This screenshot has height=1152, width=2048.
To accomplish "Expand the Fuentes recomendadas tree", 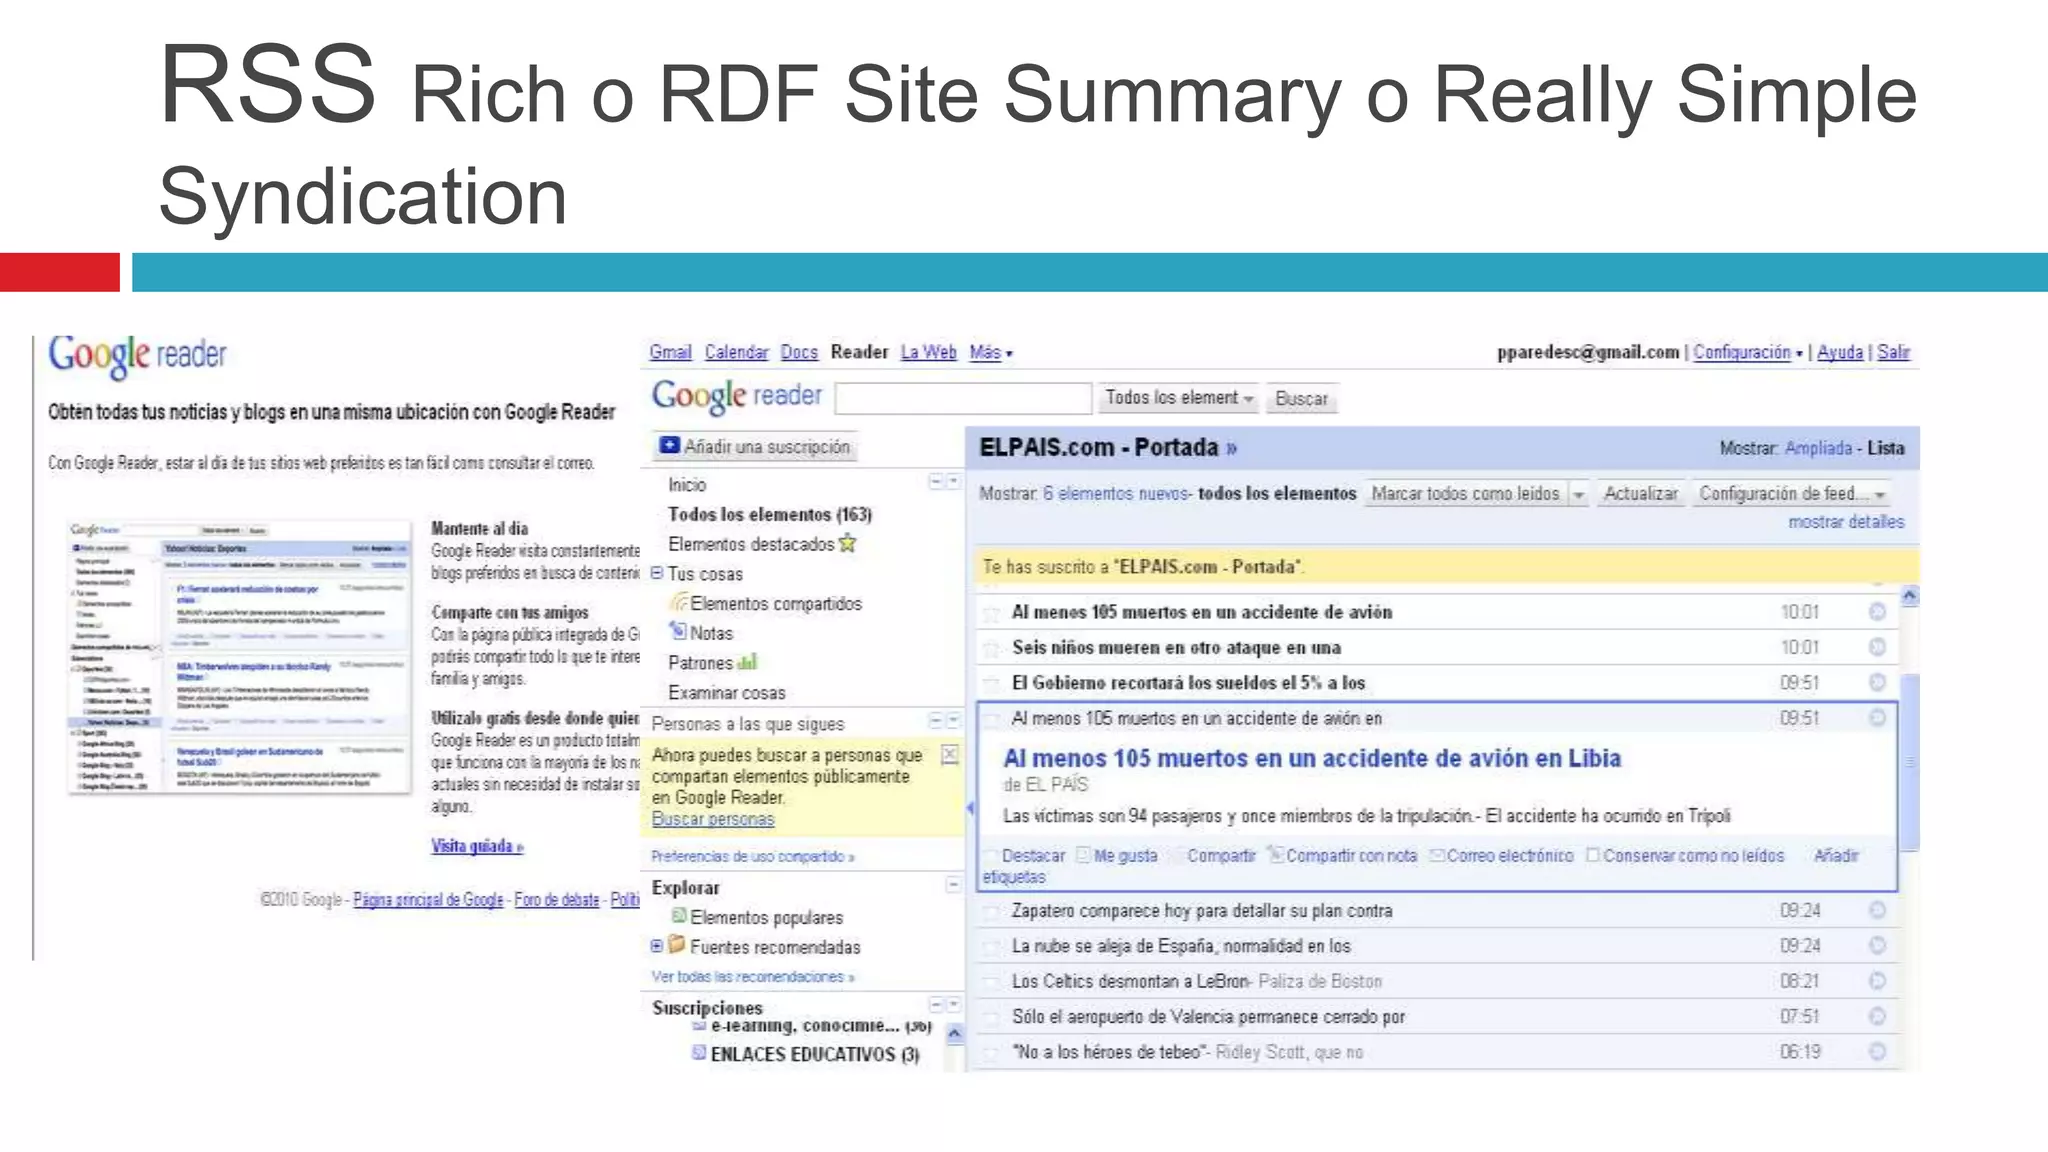I will coord(657,945).
